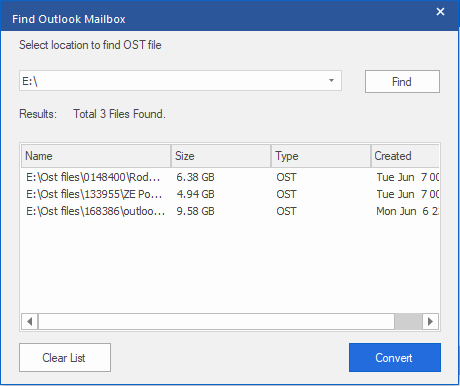
Task: Click OST type of the 9.58 GB row
Action: pos(286,211)
